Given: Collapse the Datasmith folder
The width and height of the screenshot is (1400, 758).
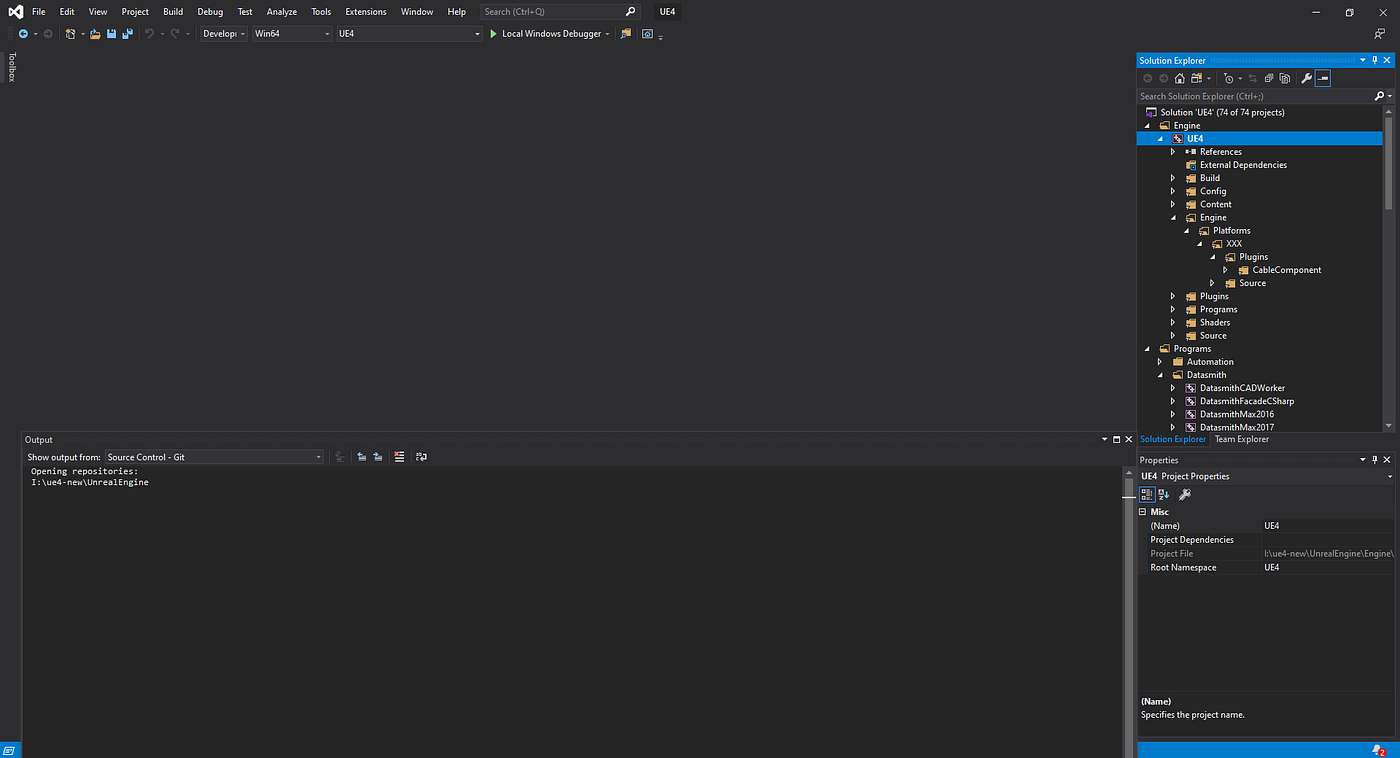Looking at the screenshot, I should tap(1160, 375).
